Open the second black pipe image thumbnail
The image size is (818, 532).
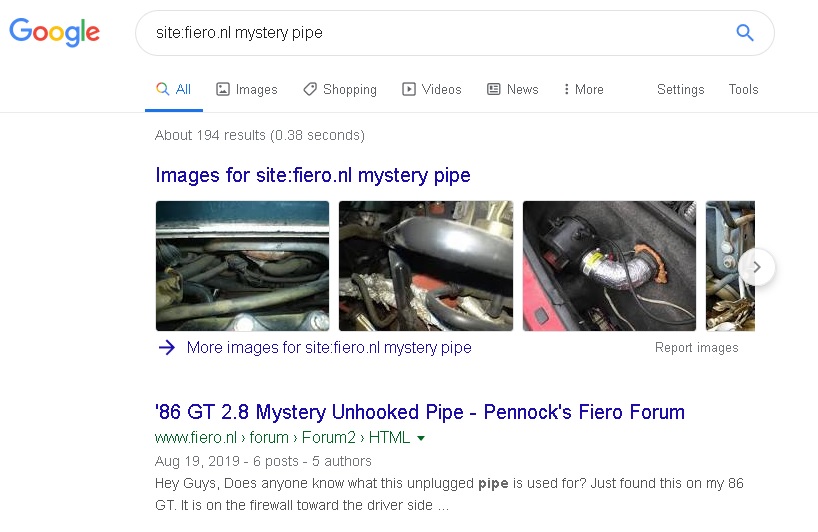(x=426, y=266)
